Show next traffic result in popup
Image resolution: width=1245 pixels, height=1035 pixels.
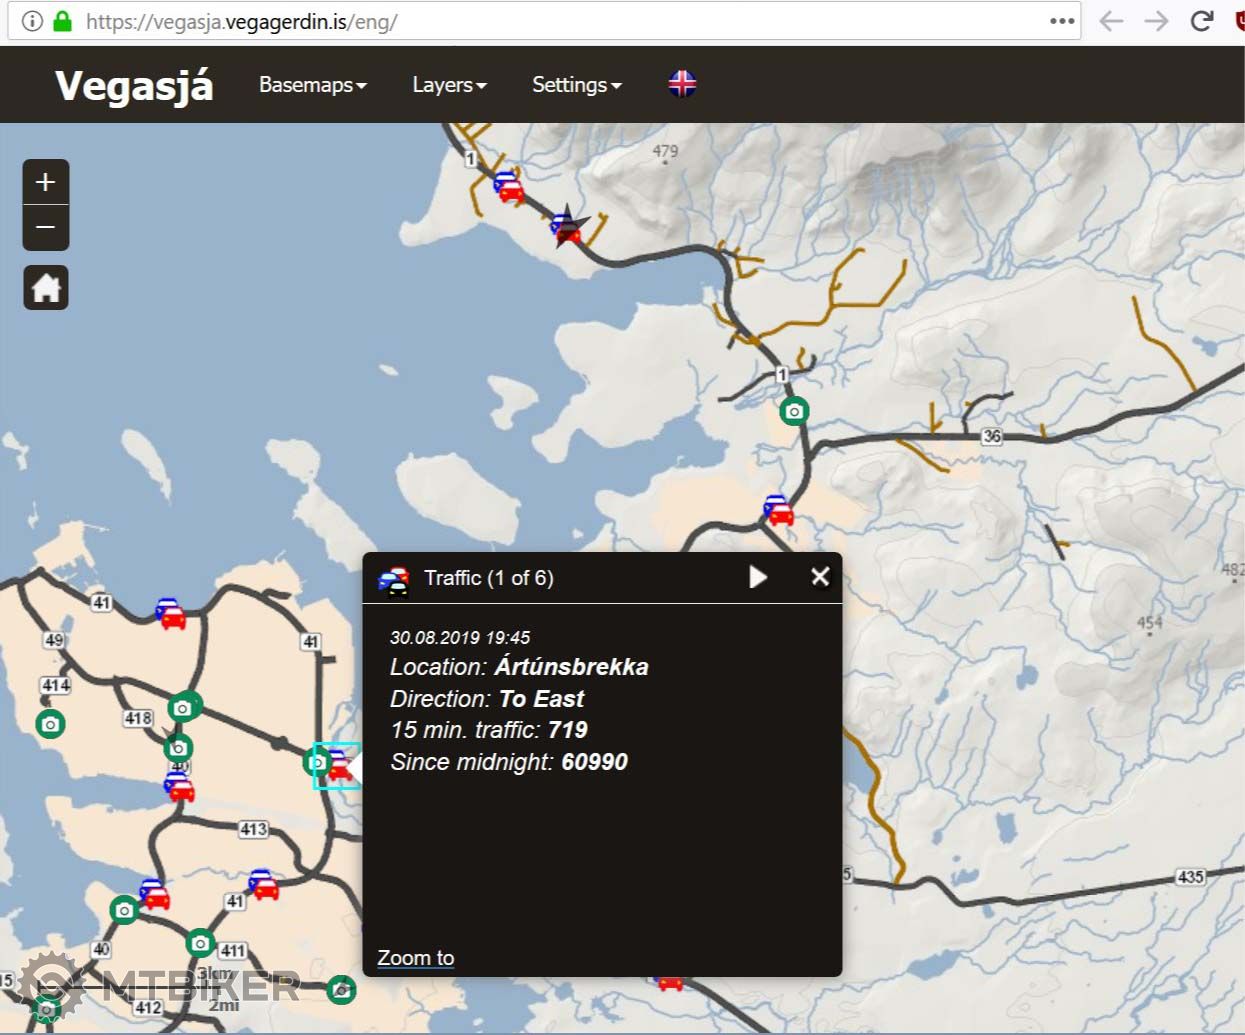tap(758, 577)
